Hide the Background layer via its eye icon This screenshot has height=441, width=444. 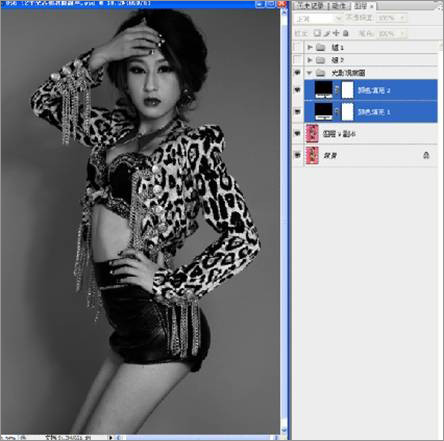tap(298, 155)
